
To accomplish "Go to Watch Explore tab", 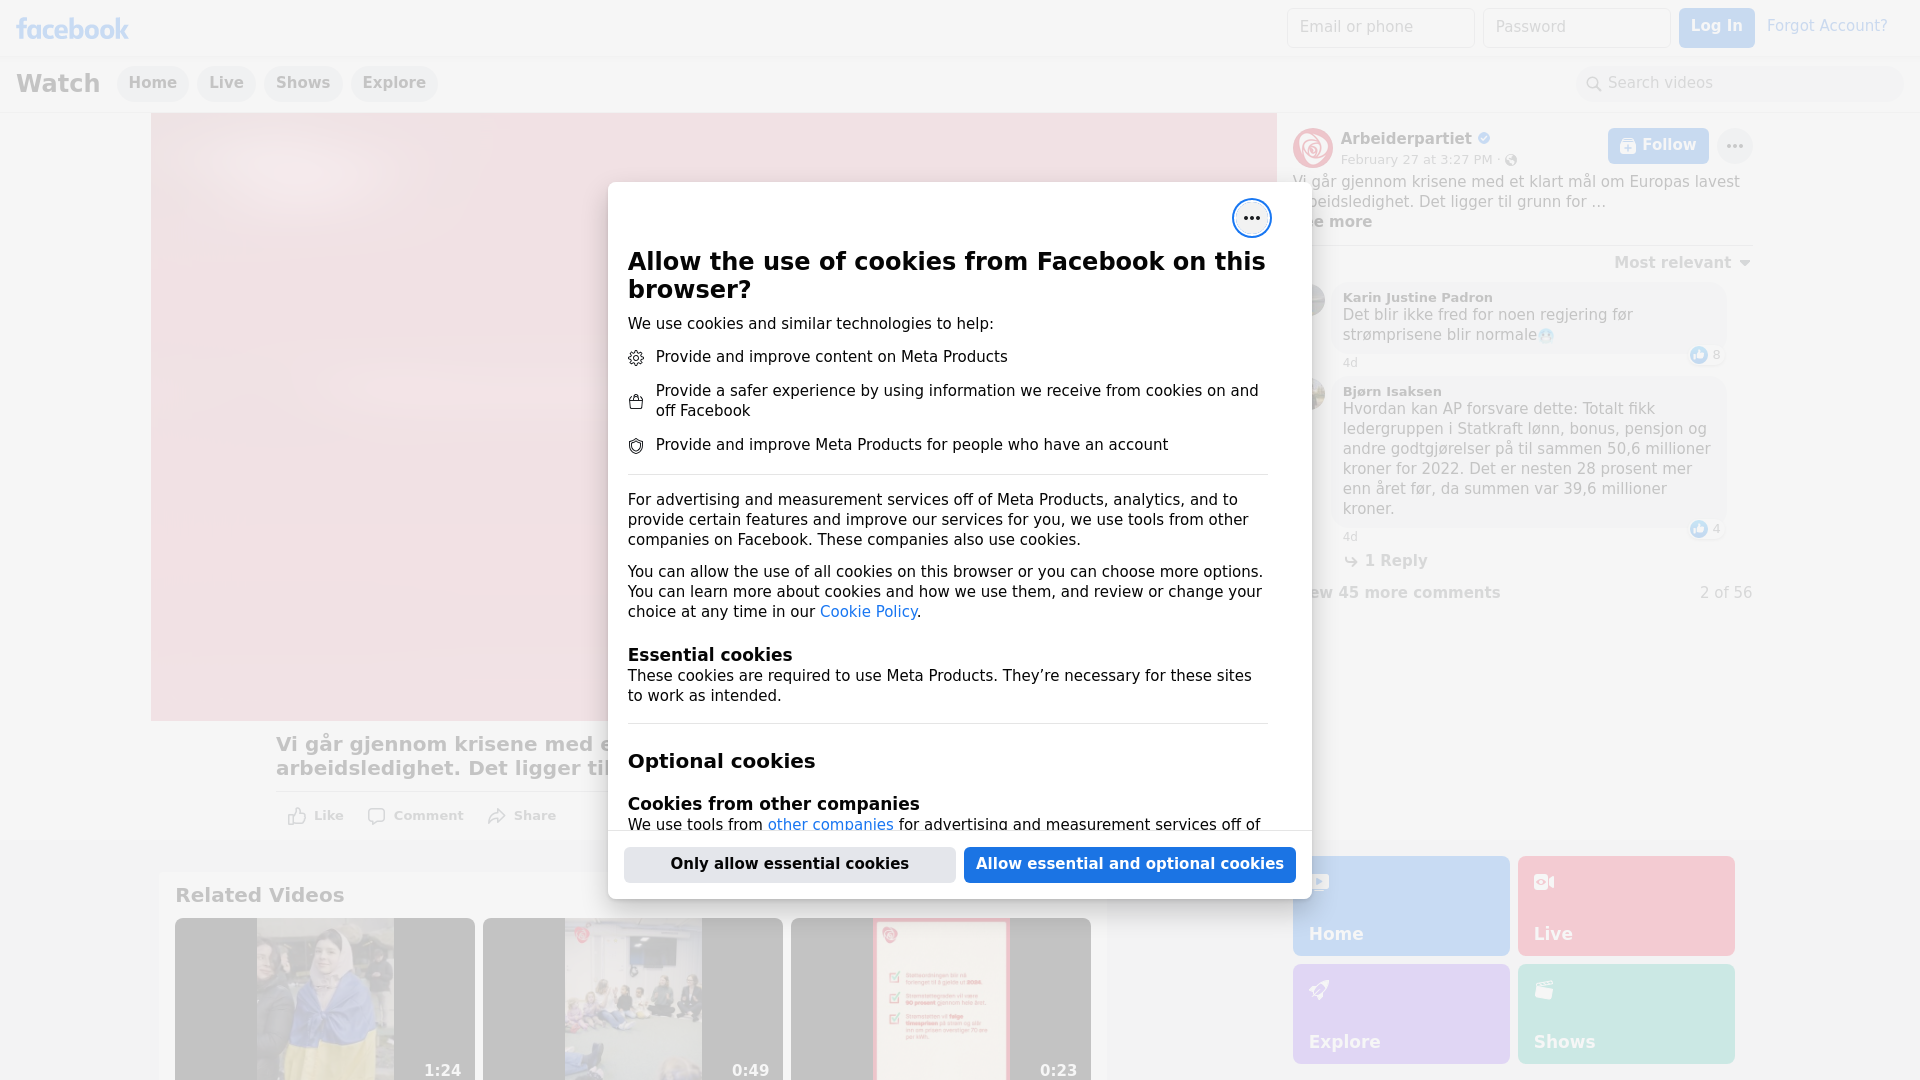I will click(394, 83).
